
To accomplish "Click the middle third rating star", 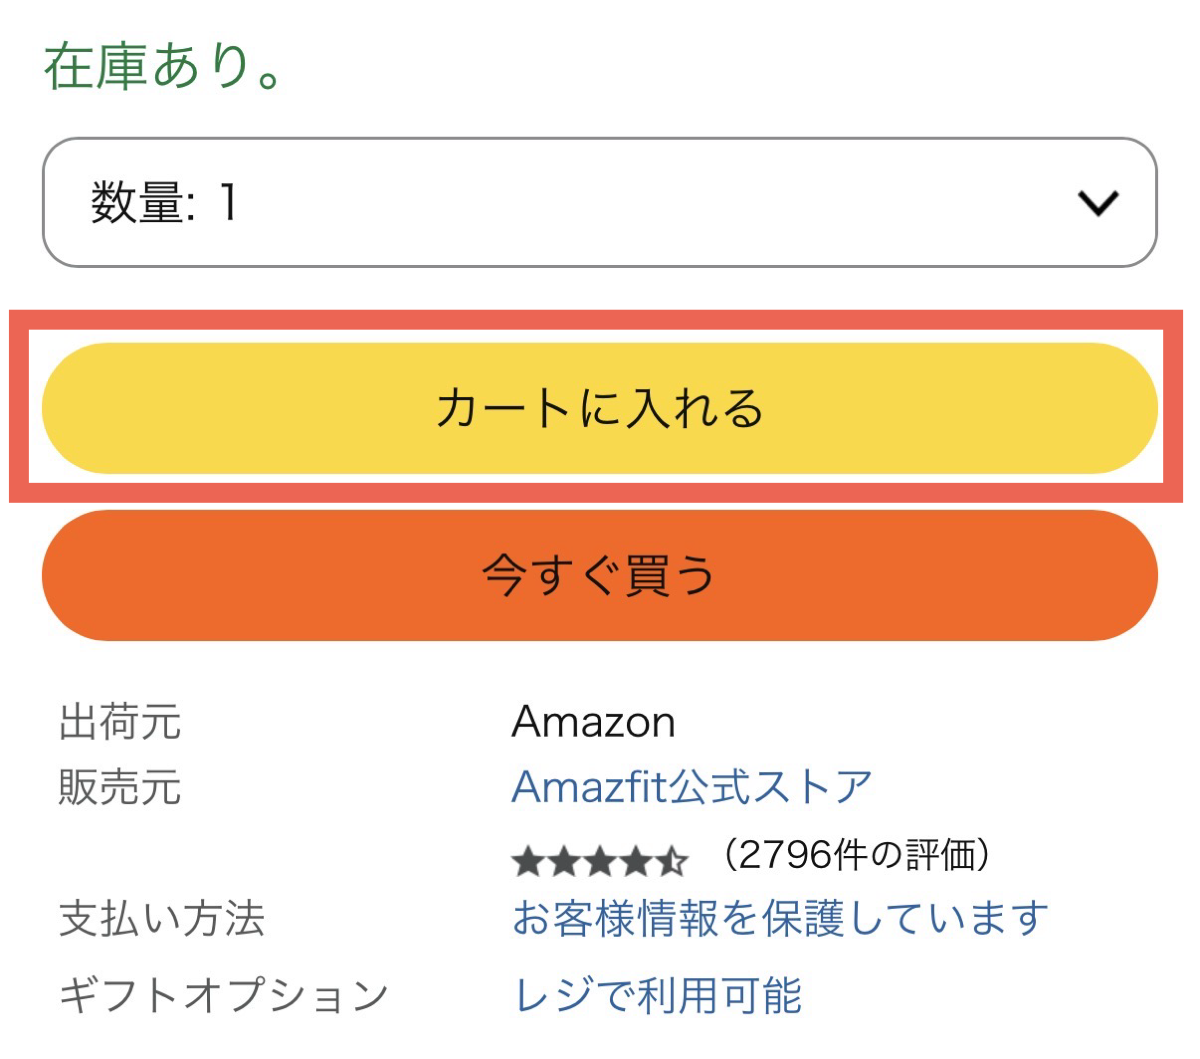I will pyautogui.click(x=600, y=860).
